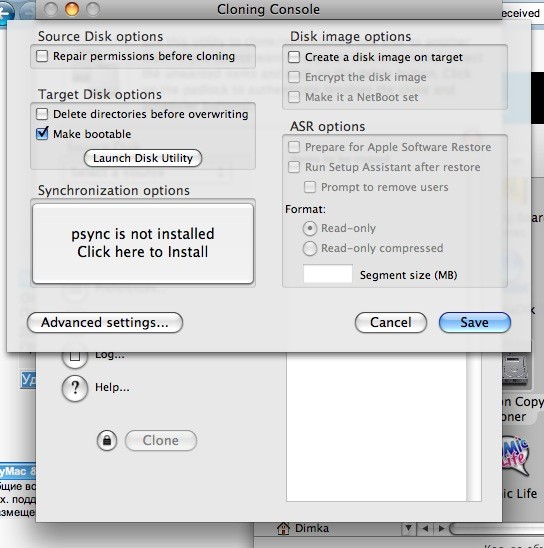Screen dimensions: 544x548
Task: Click the Clone button
Action: (x=161, y=440)
